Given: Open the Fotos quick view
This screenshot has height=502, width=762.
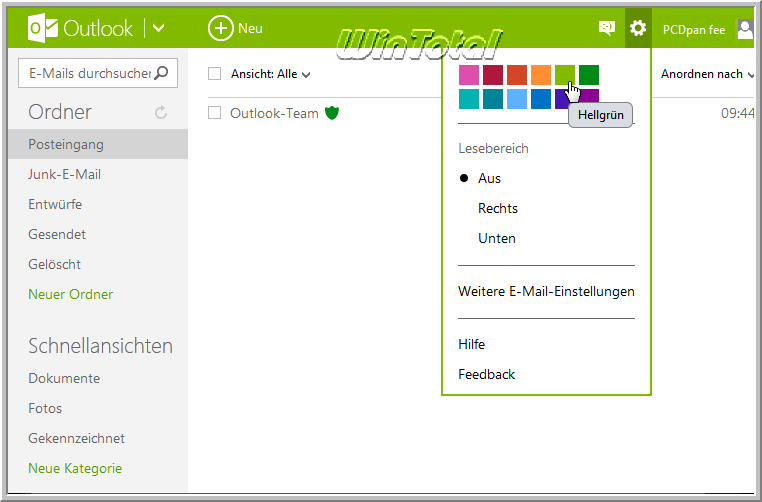Looking at the screenshot, I should (x=45, y=409).
